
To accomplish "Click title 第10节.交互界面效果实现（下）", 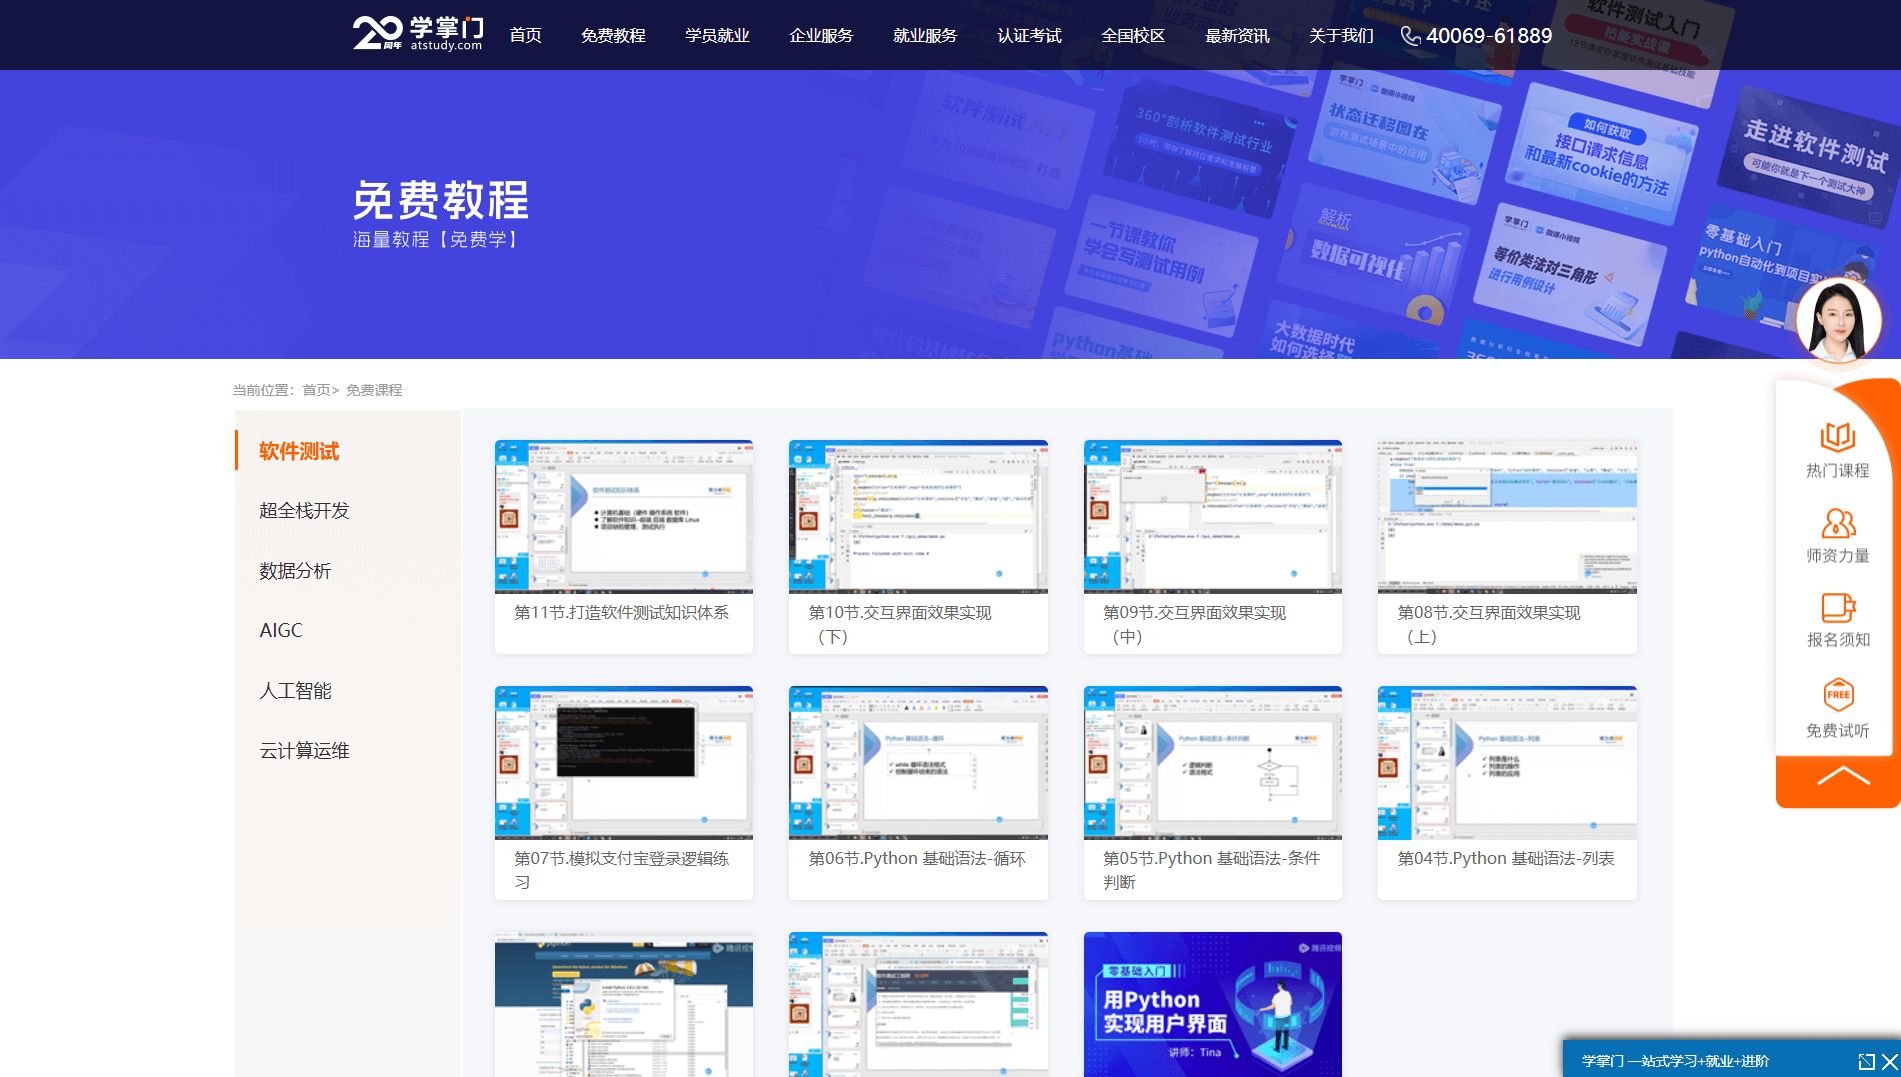I will click(x=900, y=624).
